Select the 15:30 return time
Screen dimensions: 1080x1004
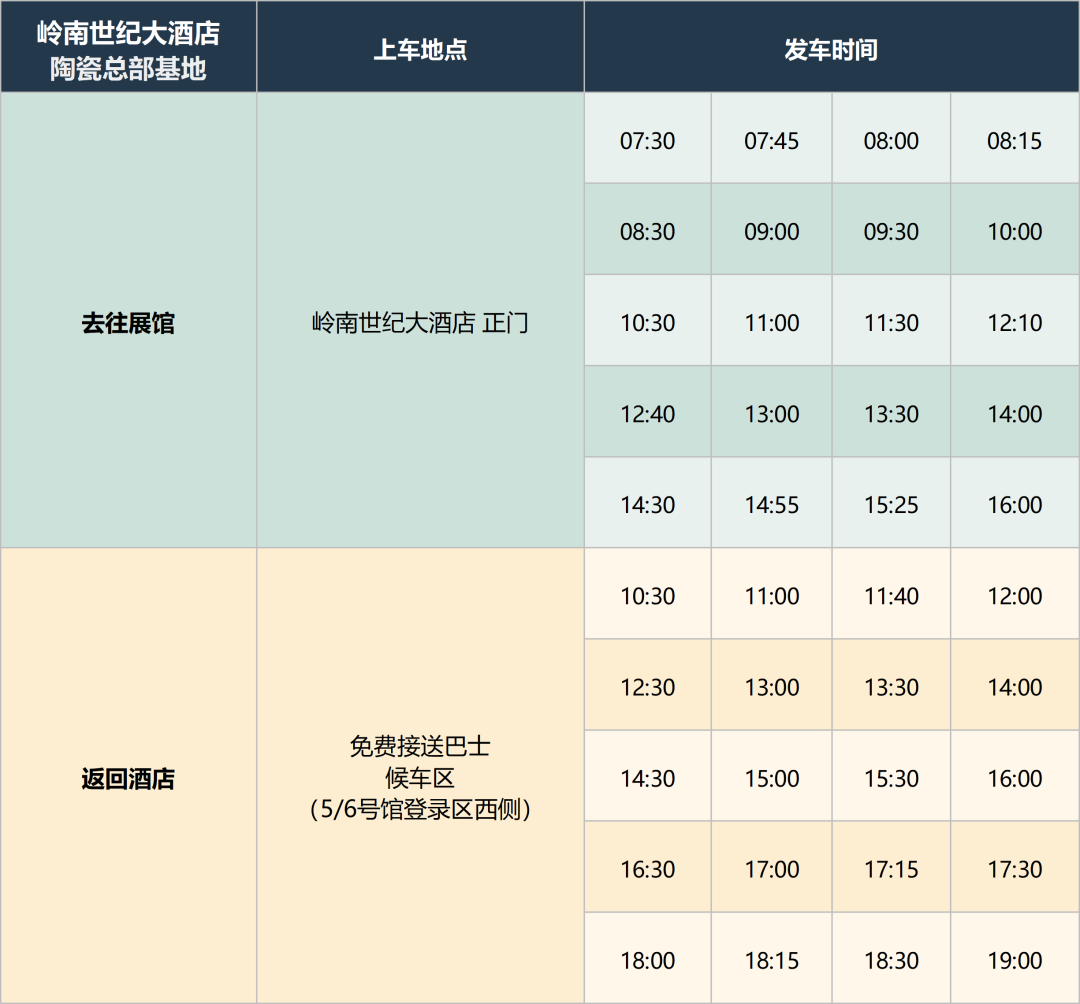pos(891,776)
